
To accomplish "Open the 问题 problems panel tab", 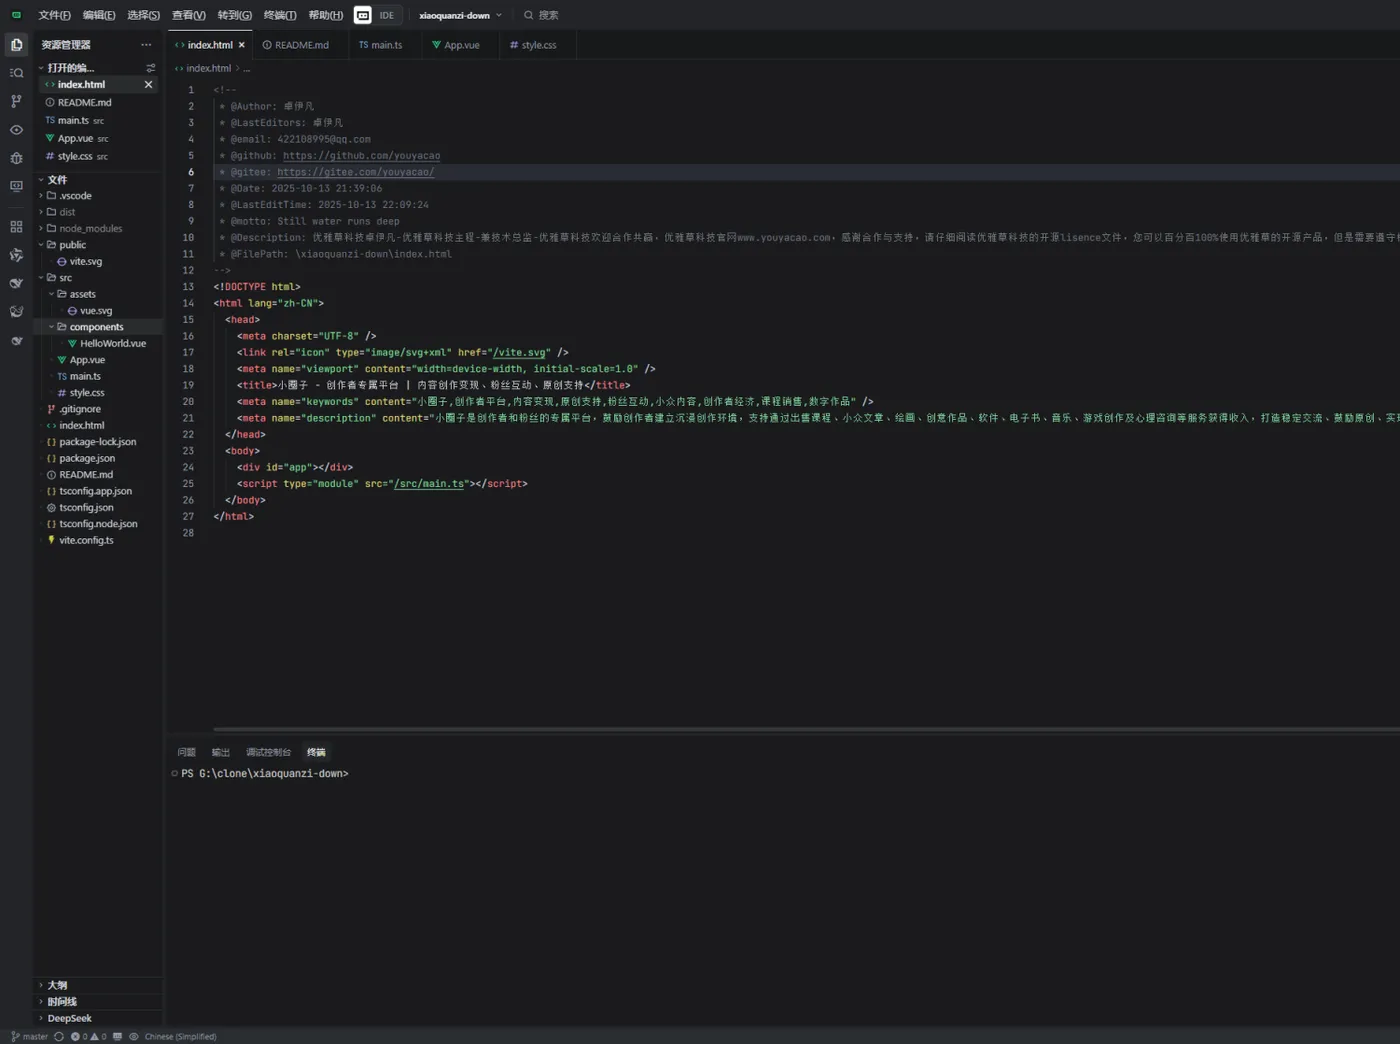I will click(x=186, y=752).
